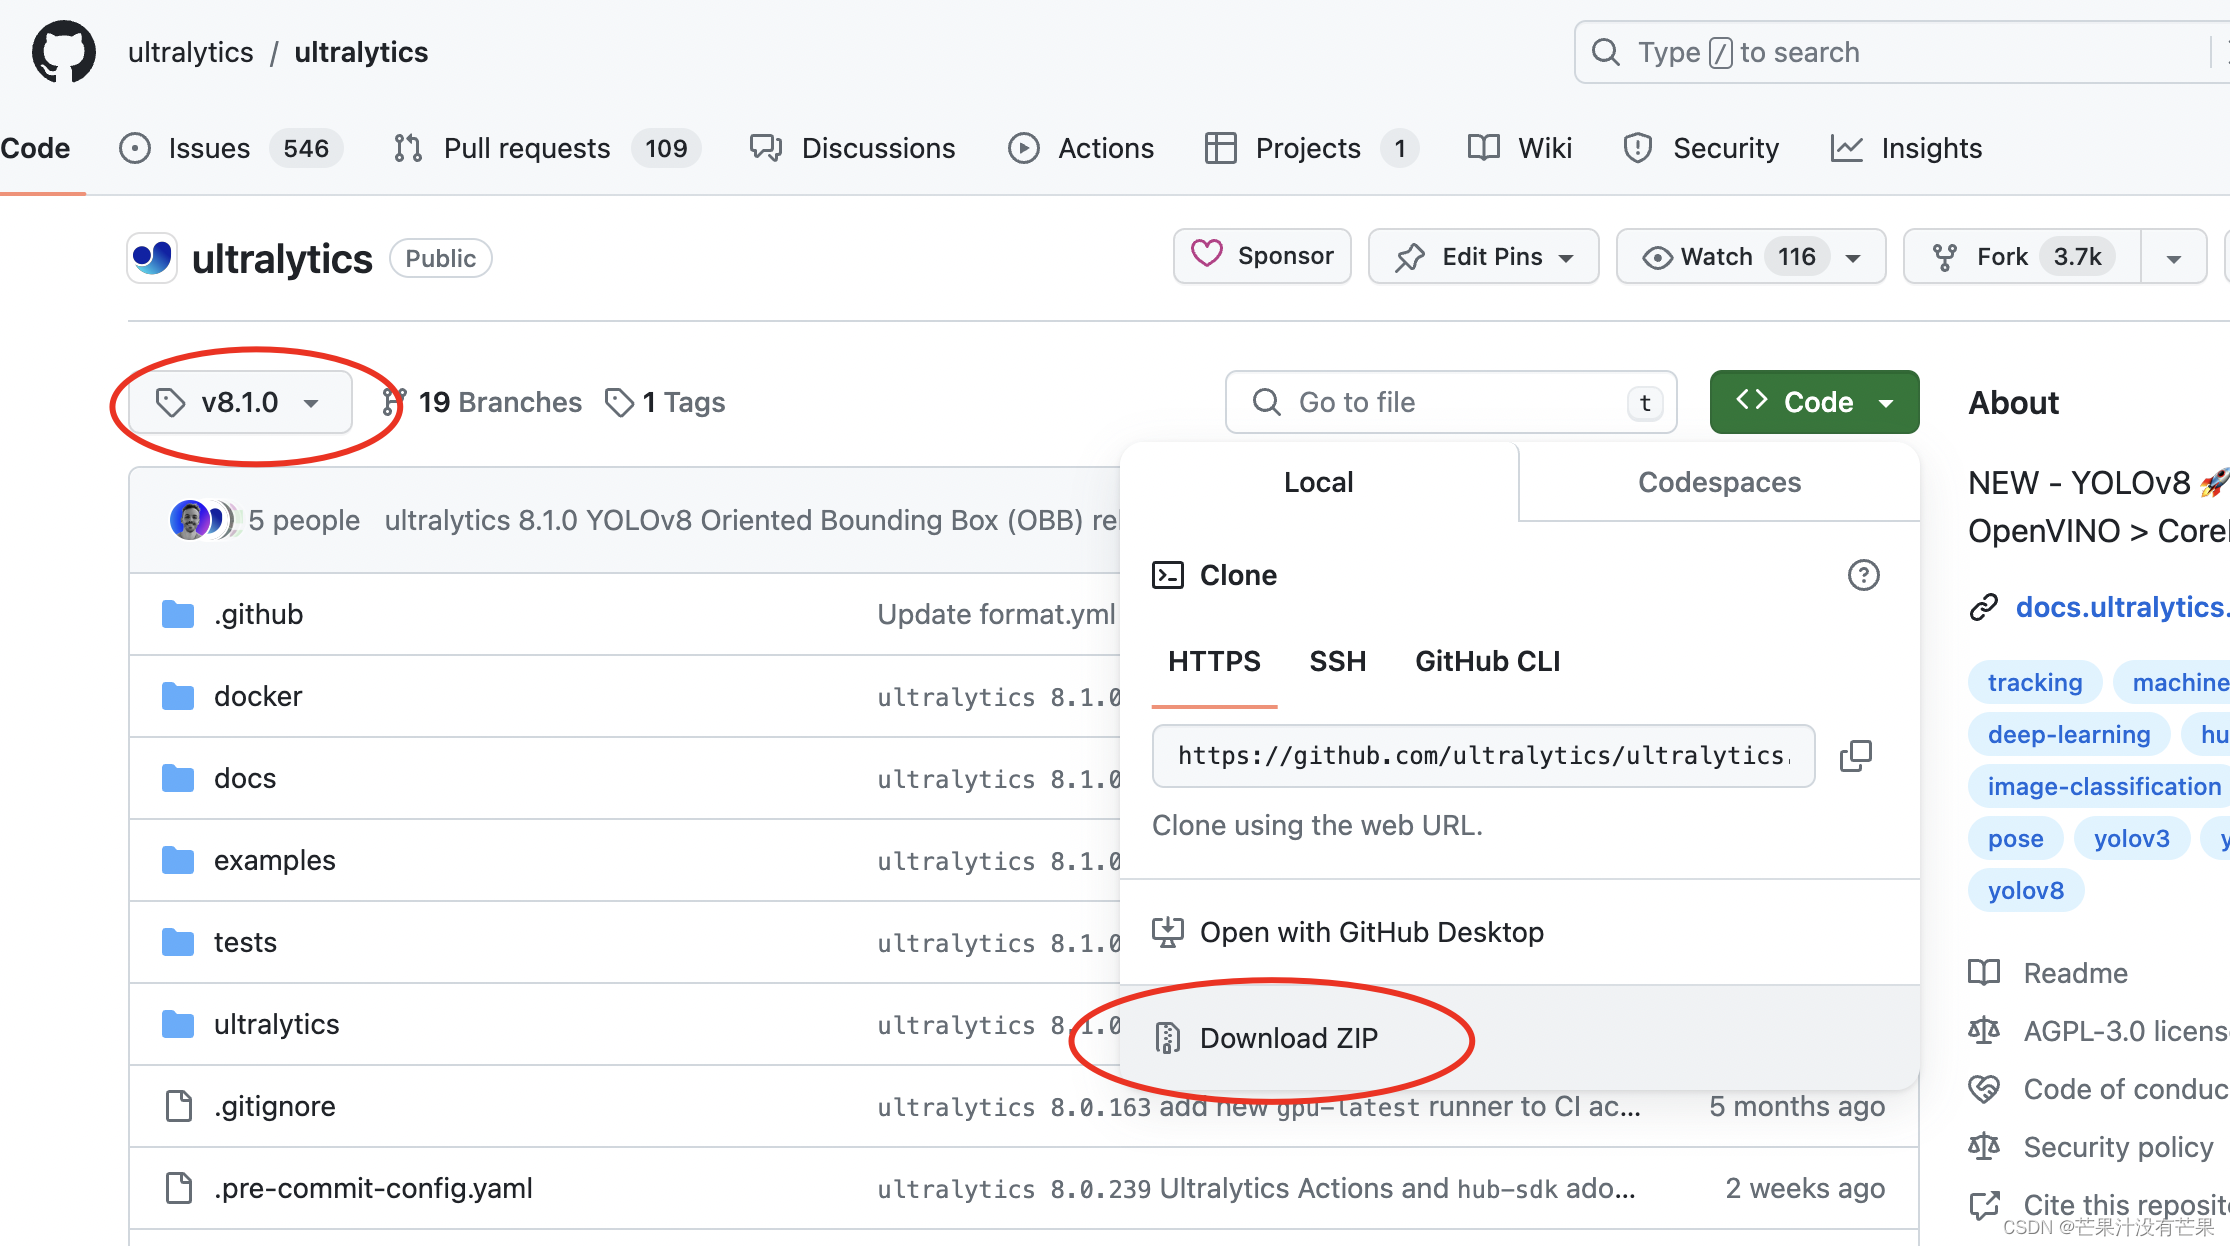Image resolution: width=2230 pixels, height=1246 pixels.
Task: Open the docs.ultralytics website link
Action: click(x=2122, y=607)
